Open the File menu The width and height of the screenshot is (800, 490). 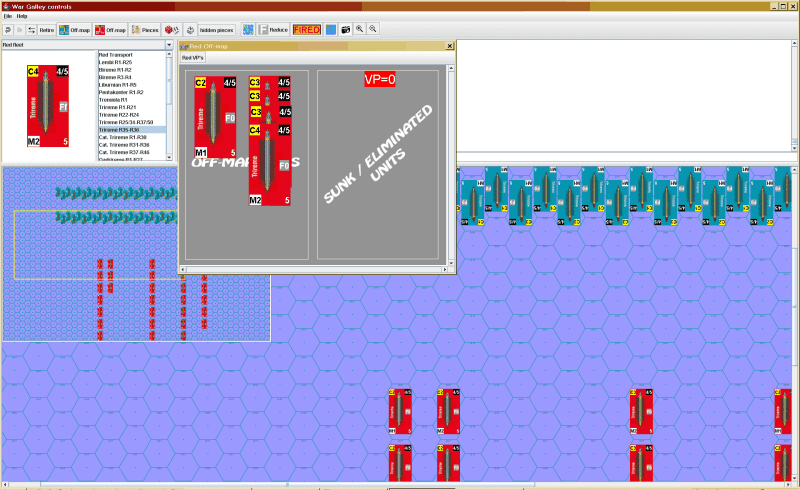point(8,16)
